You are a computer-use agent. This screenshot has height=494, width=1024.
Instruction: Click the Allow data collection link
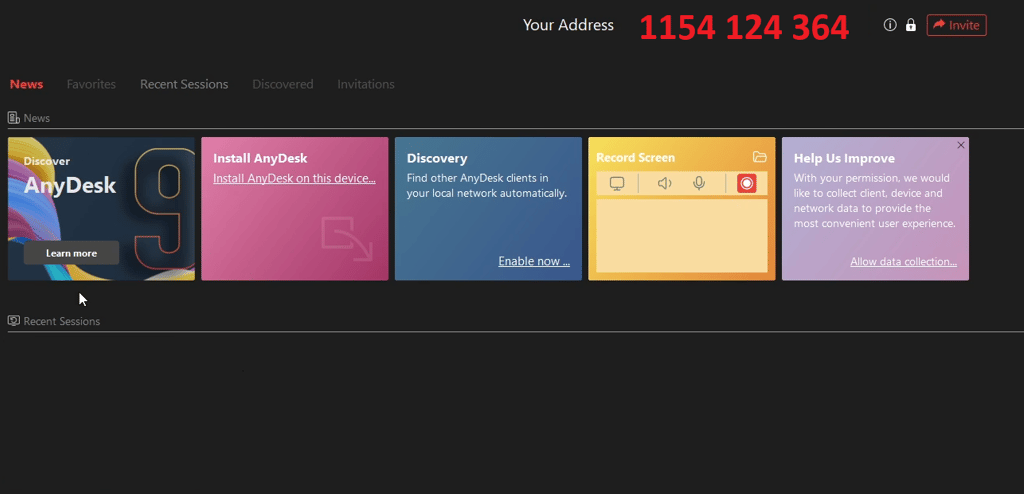point(903,261)
